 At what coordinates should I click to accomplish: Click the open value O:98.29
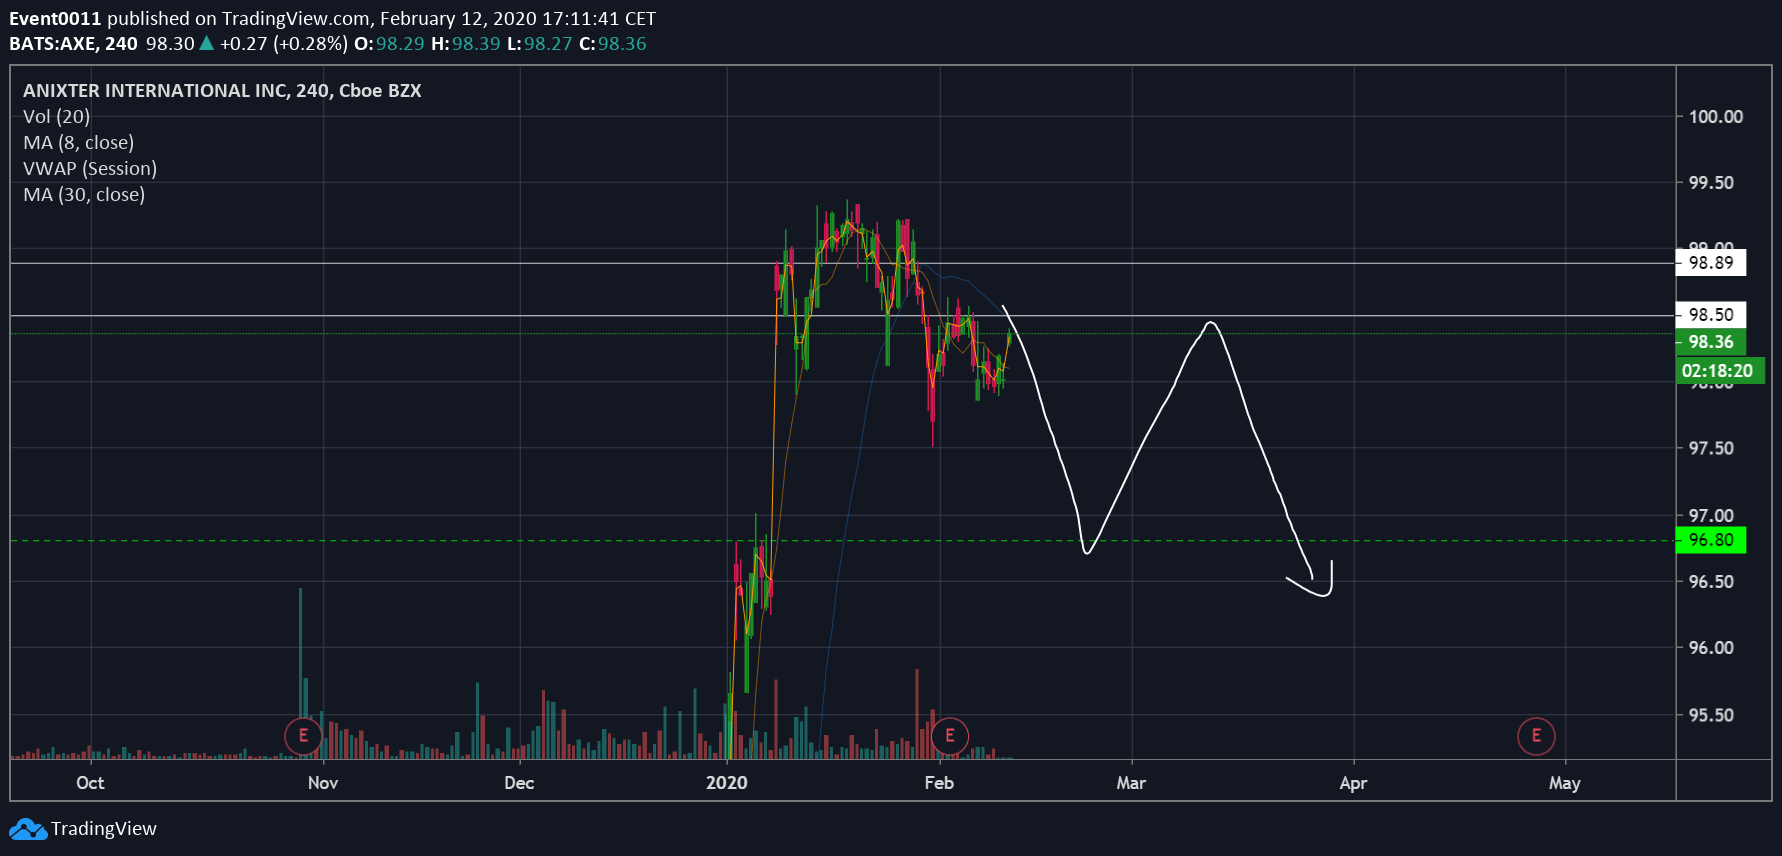point(389,44)
